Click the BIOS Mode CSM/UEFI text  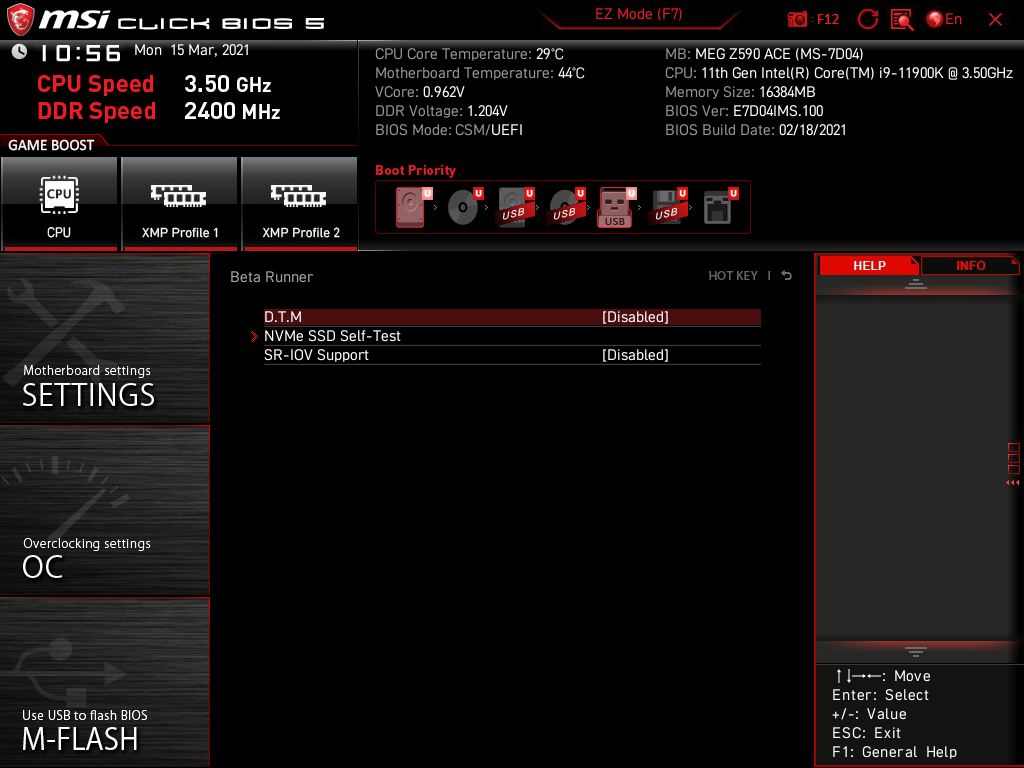pos(449,130)
